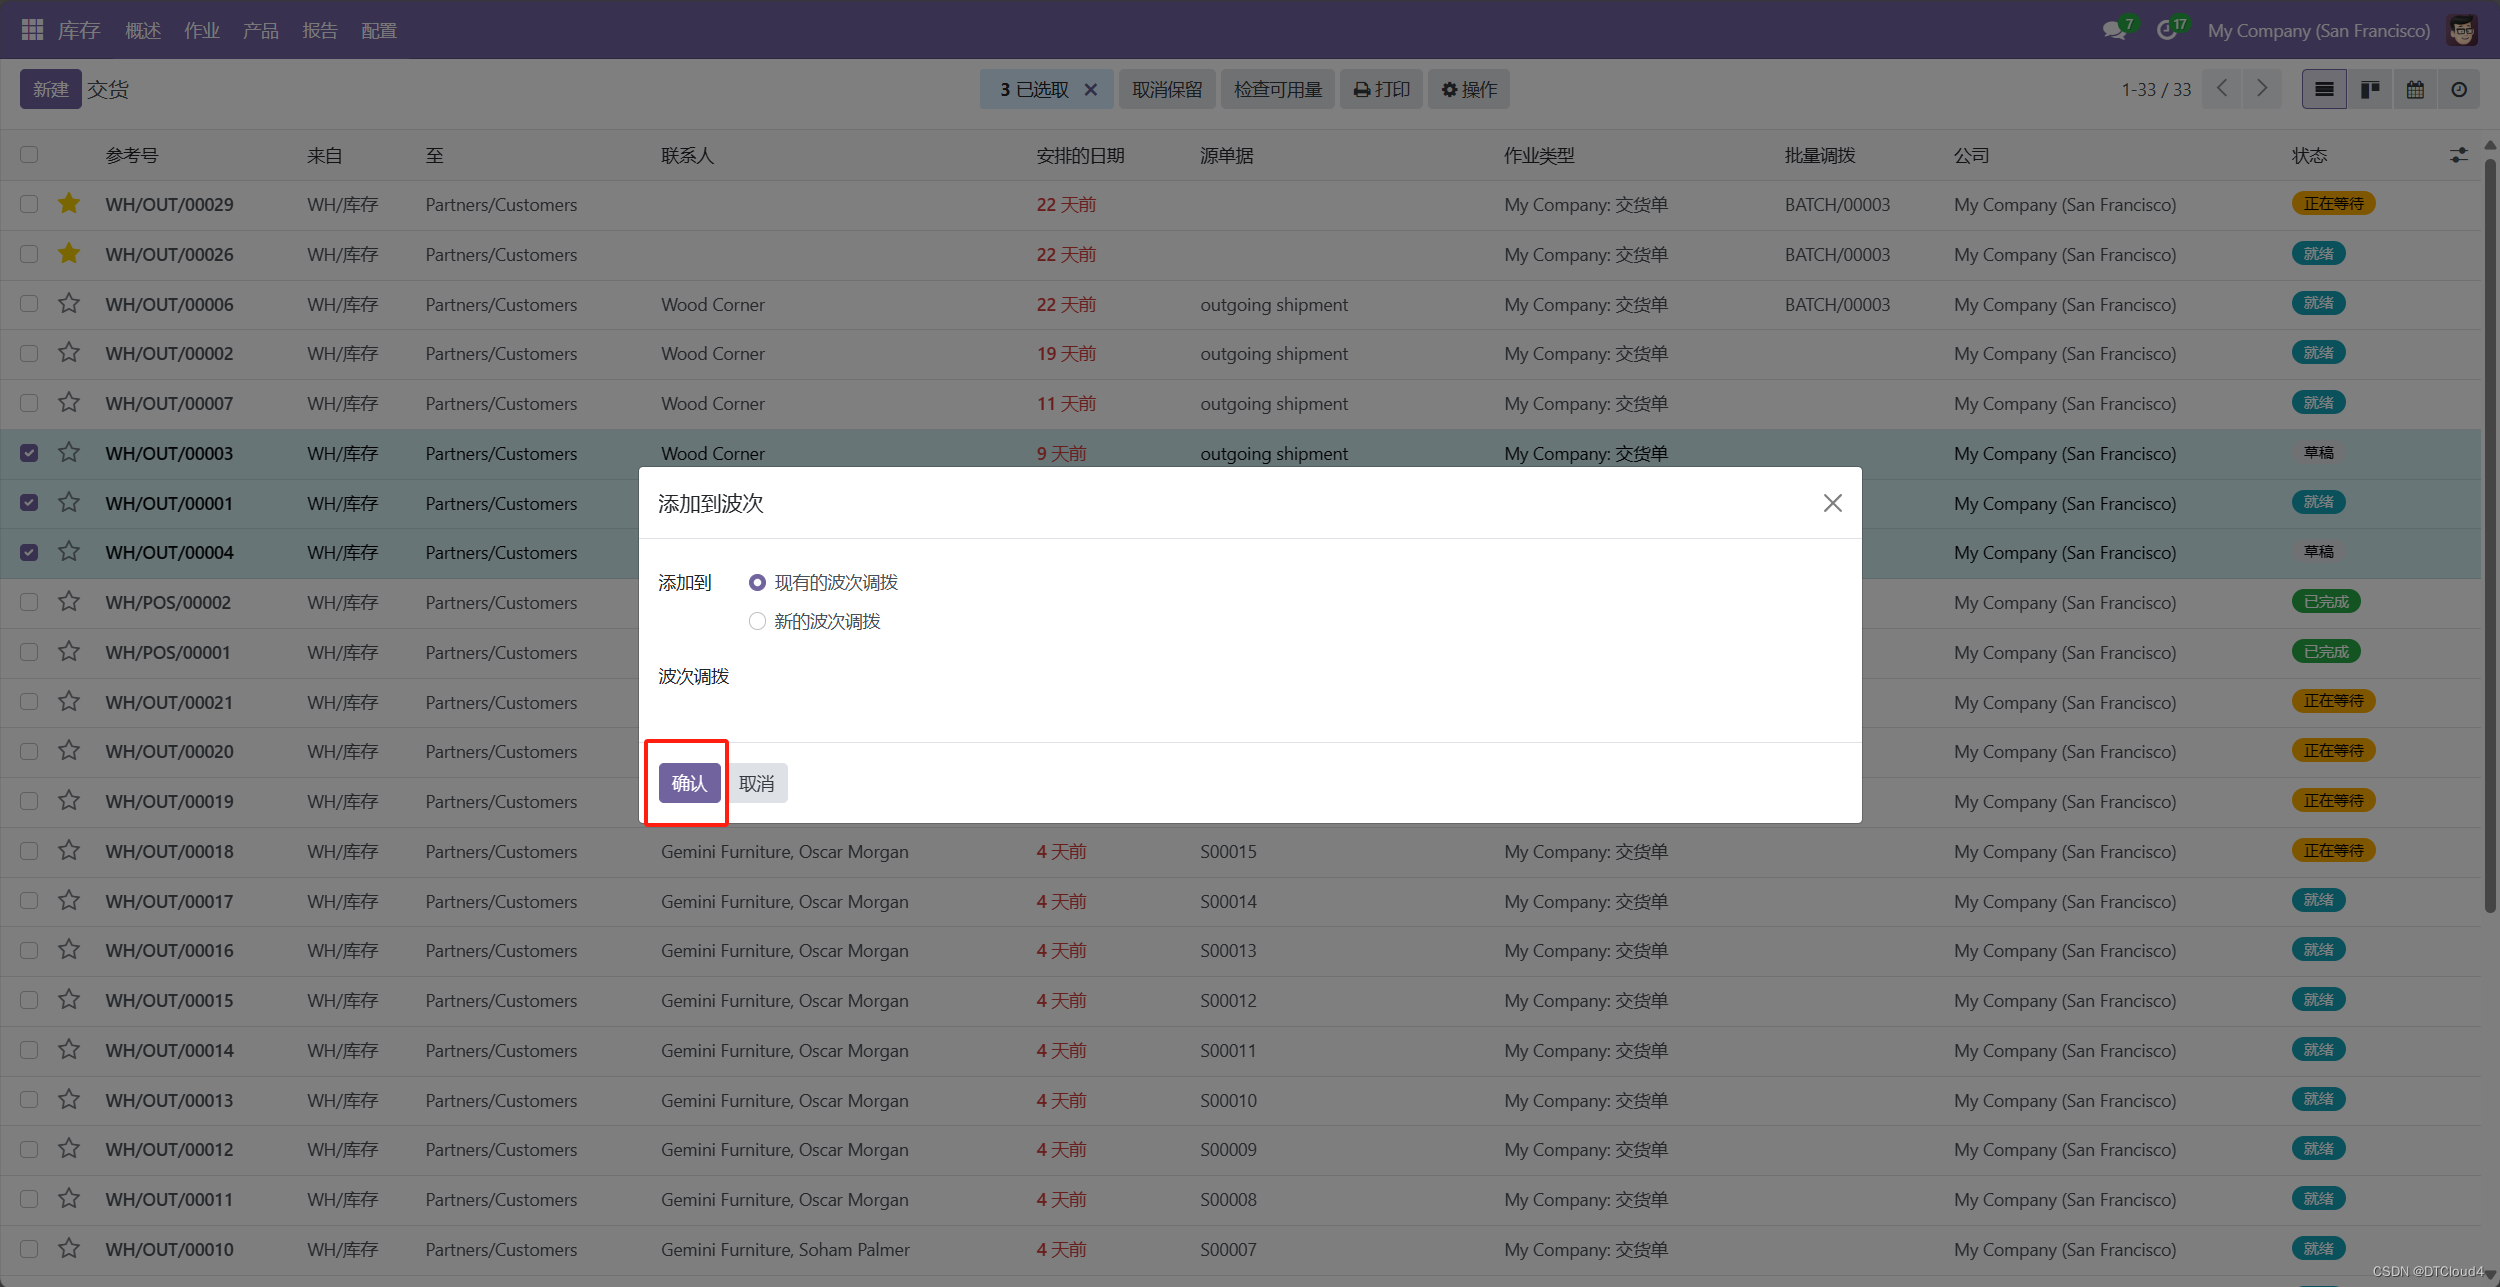Open the 配置 menu
The width and height of the screenshot is (2500, 1287).
tap(379, 31)
